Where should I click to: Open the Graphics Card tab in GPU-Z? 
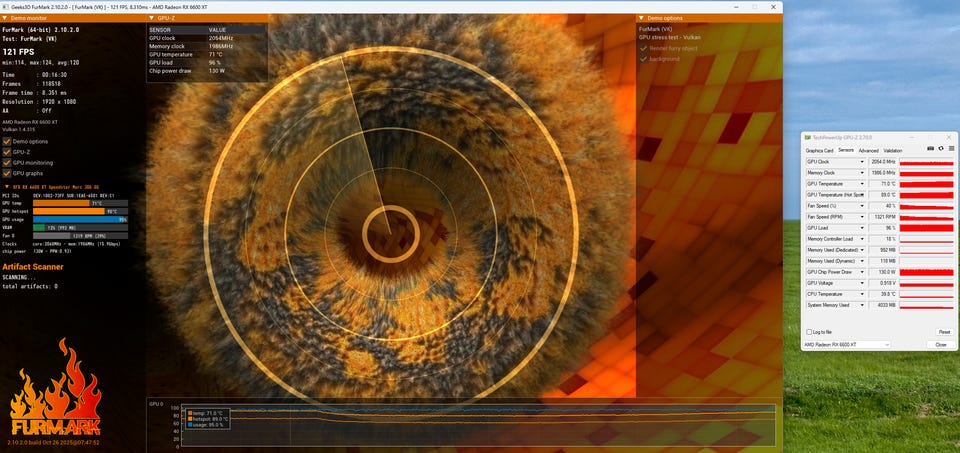point(819,151)
